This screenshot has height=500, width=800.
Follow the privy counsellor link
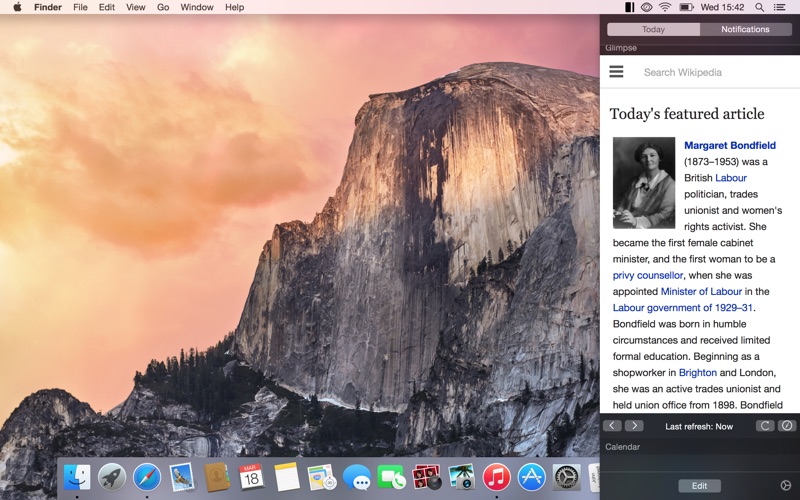647,275
